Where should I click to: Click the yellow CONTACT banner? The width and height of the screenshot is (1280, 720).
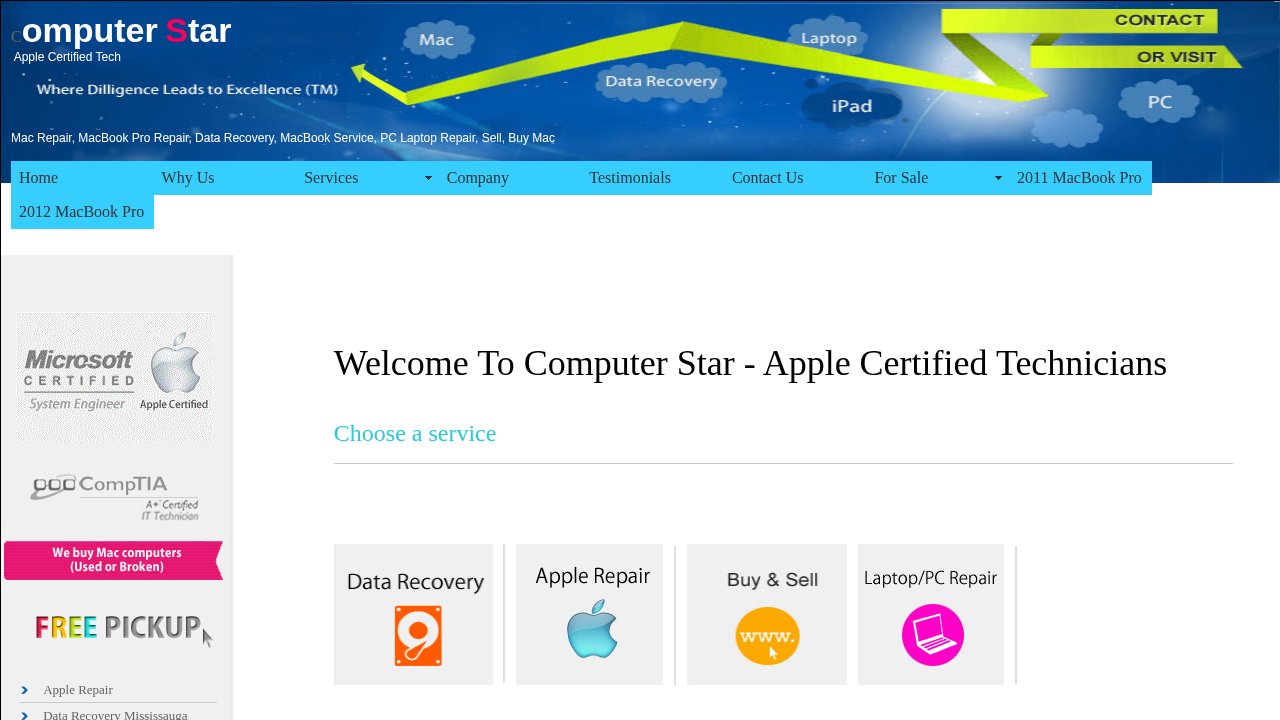(x=1079, y=20)
